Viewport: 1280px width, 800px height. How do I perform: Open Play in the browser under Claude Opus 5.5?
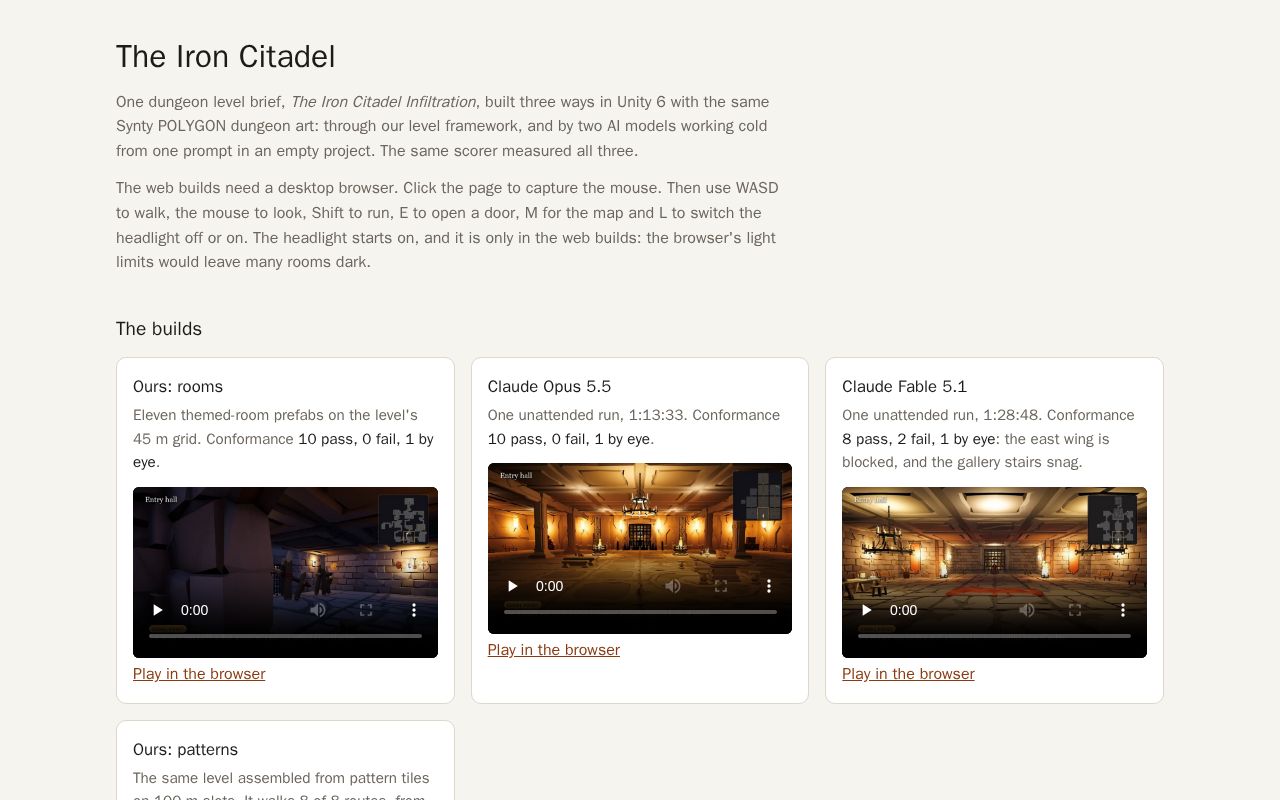coord(554,650)
